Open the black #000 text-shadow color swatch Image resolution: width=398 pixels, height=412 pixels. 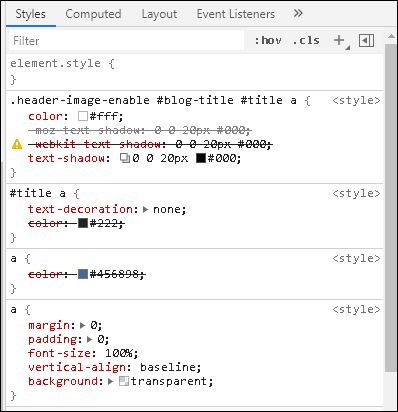[x=201, y=158]
